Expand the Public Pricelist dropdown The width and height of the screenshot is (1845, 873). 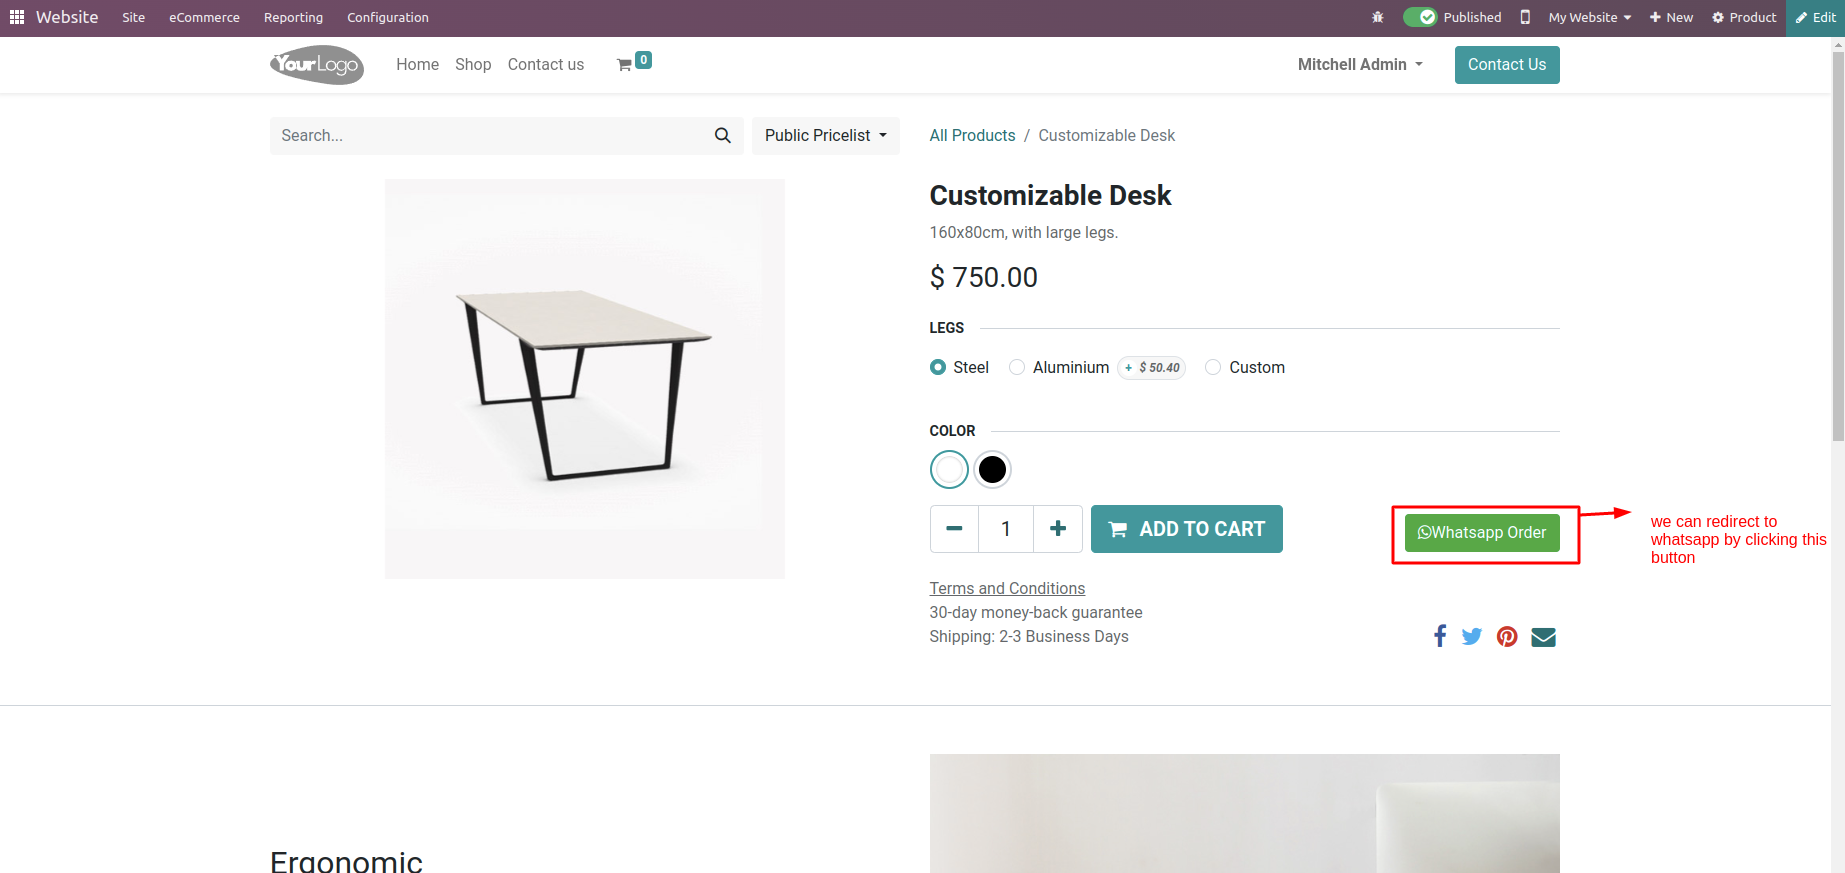coord(825,135)
